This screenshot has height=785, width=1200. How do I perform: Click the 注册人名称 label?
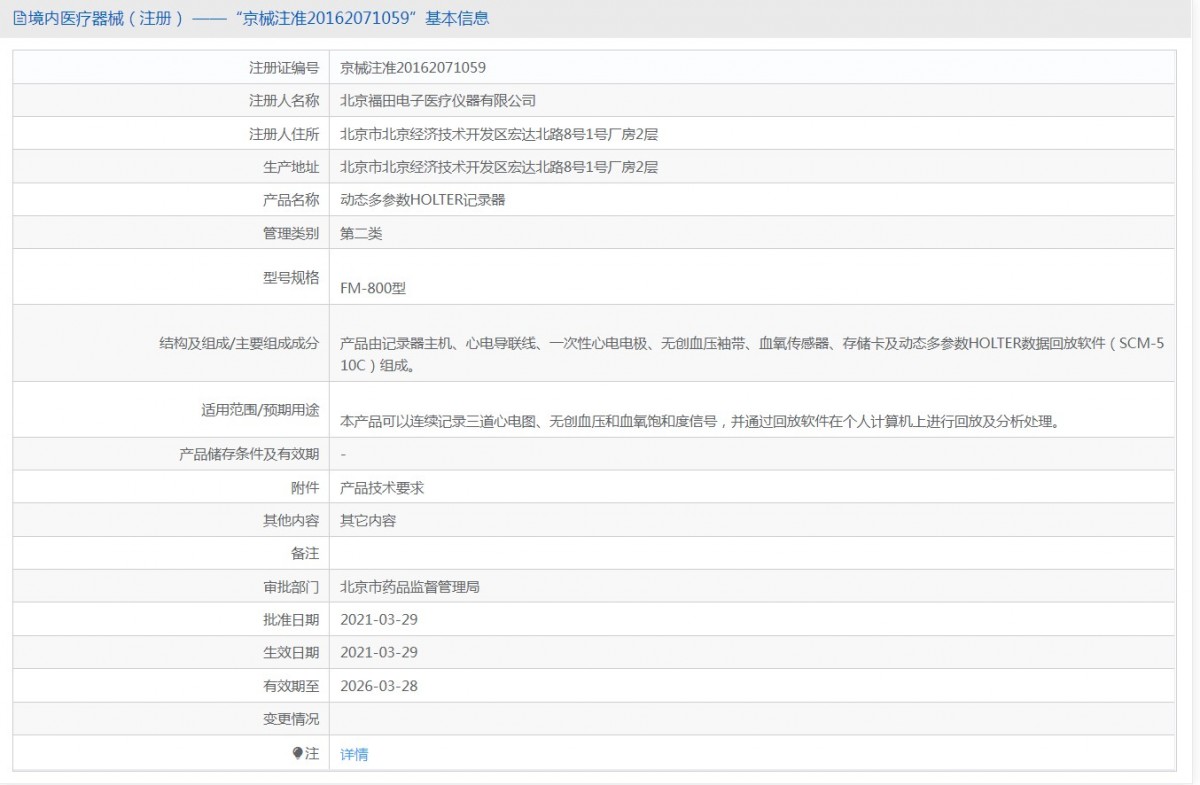[x=284, y=100]
